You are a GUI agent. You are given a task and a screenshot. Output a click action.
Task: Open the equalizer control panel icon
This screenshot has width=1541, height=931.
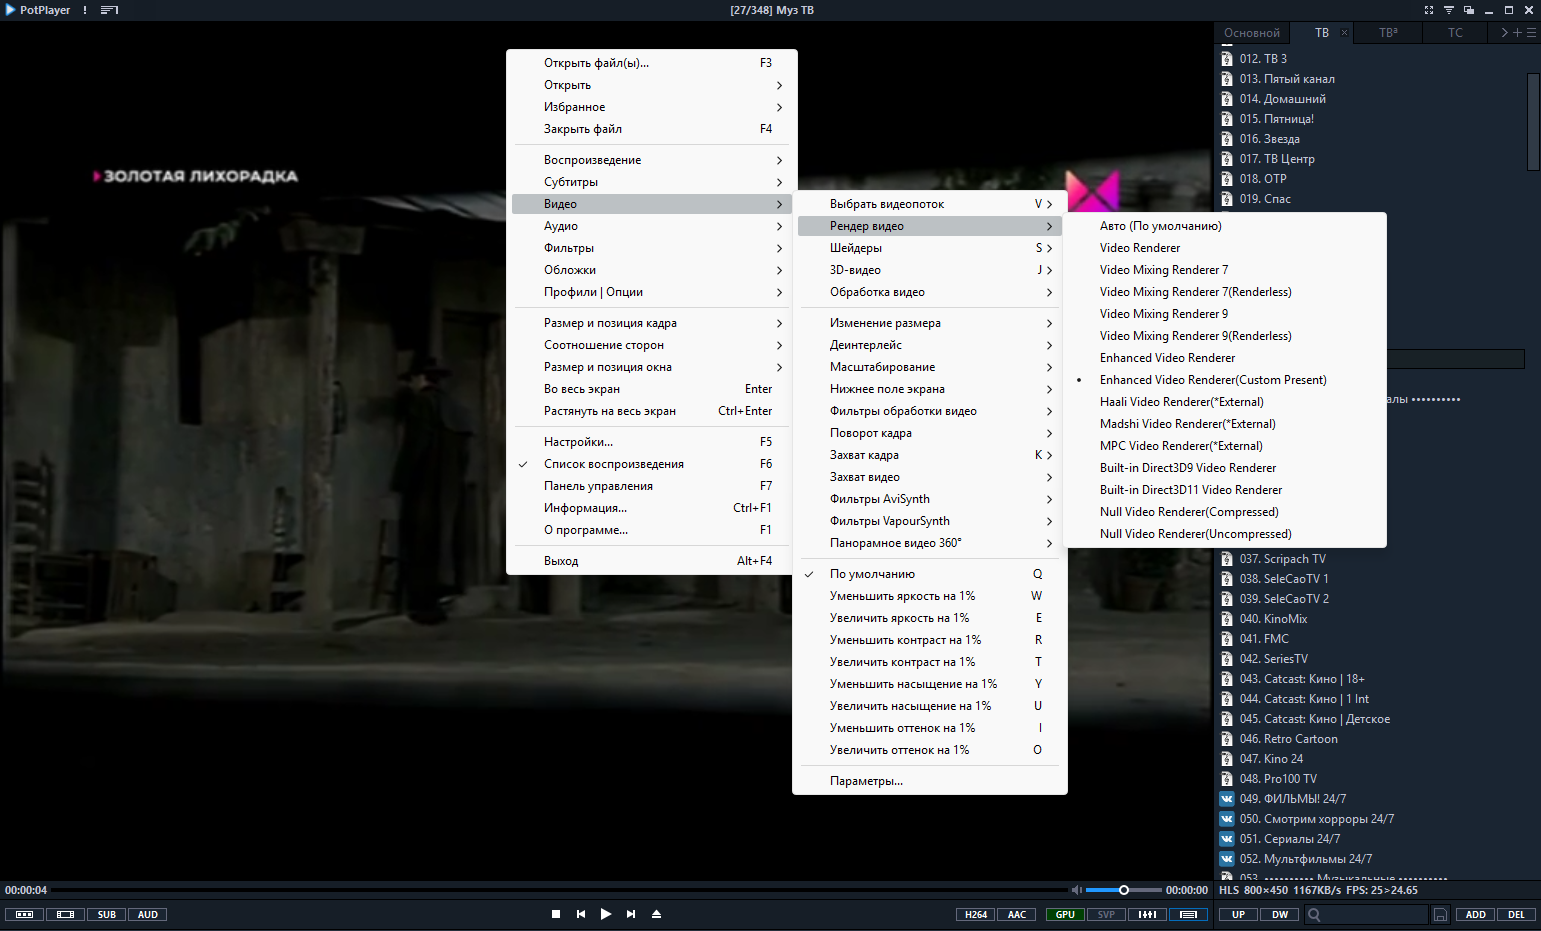pos(1148,914)
